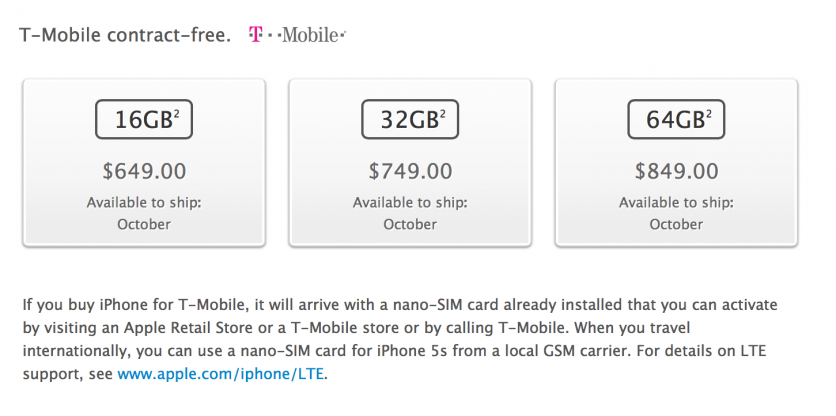Click footnote 2 superscript on 64GB
Image resolution: width=836 pixels, height=416 pixels.
click(708, 114)
